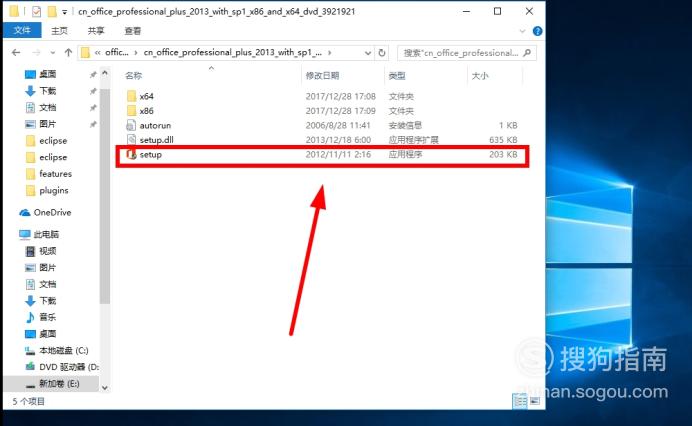Screen dimensions: 692x426
Task: Go up one folder level
Action: 68,53
